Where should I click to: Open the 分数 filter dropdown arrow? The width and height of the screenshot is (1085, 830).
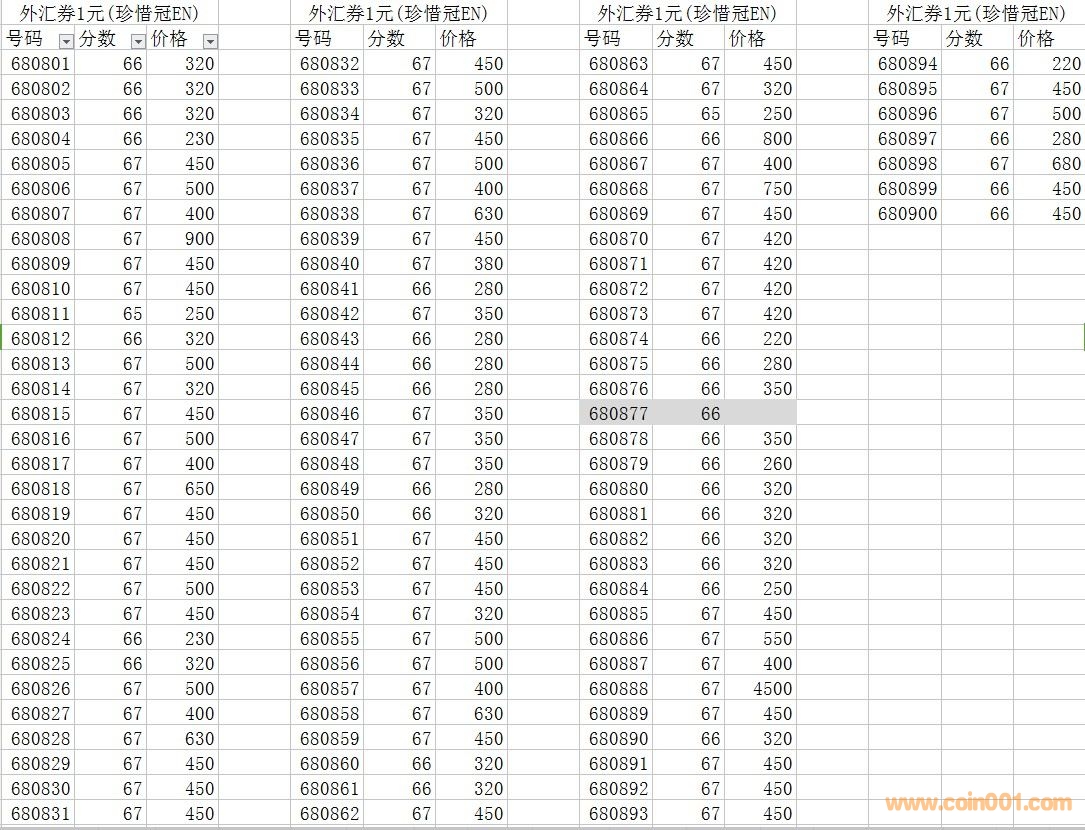click(x=138, y=41)
